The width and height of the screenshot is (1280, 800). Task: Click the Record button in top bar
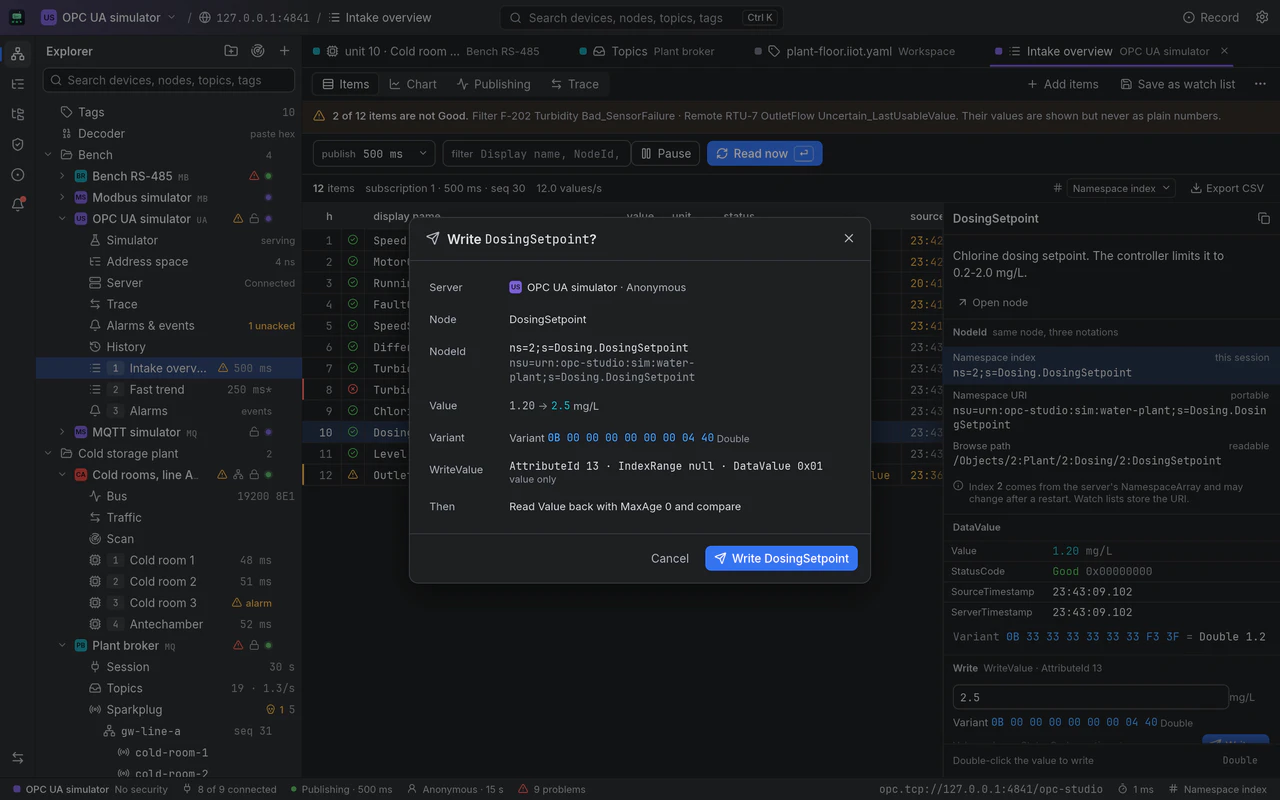[x=1211, y=17]
